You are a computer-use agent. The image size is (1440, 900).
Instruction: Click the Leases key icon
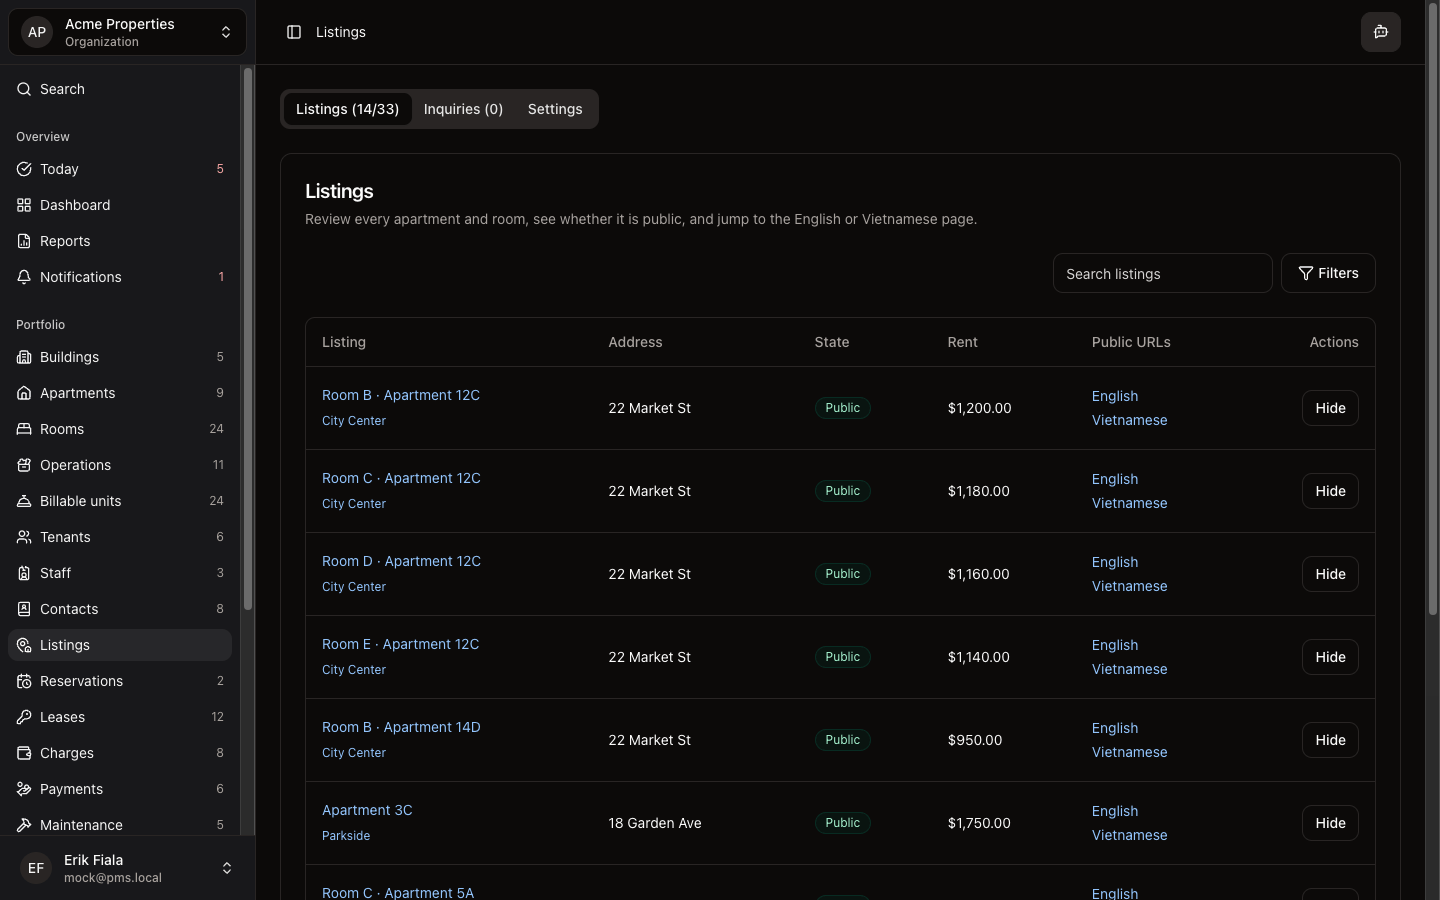coord(23,717)
